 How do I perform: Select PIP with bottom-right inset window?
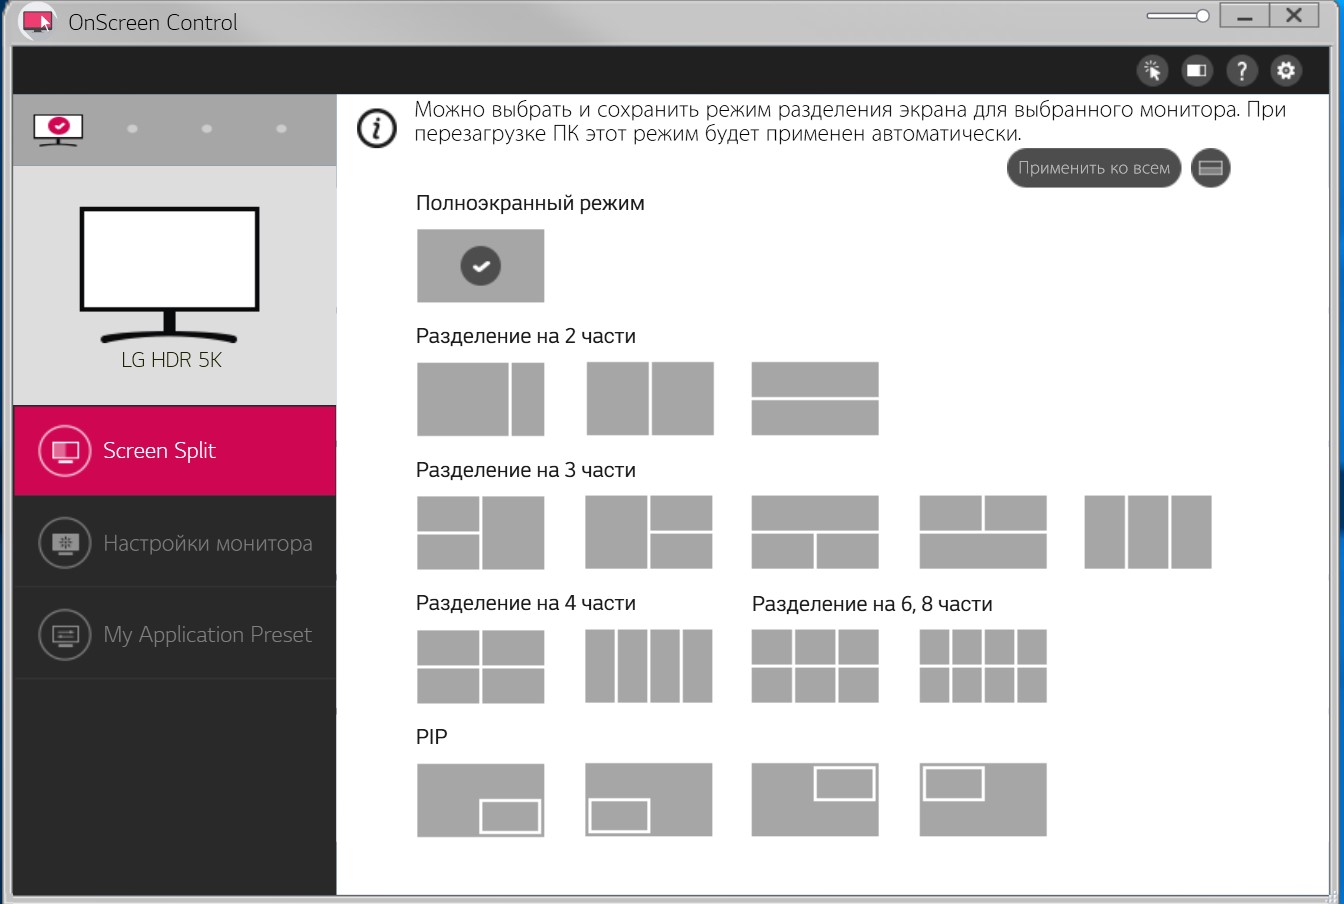tap(480, 800)
